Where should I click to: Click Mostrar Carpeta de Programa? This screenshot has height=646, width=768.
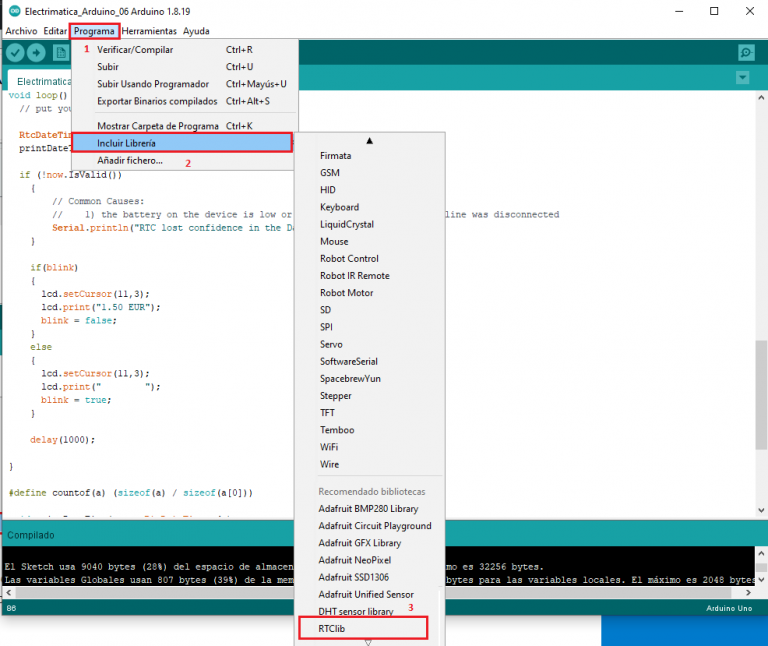[x=158, y=126]
